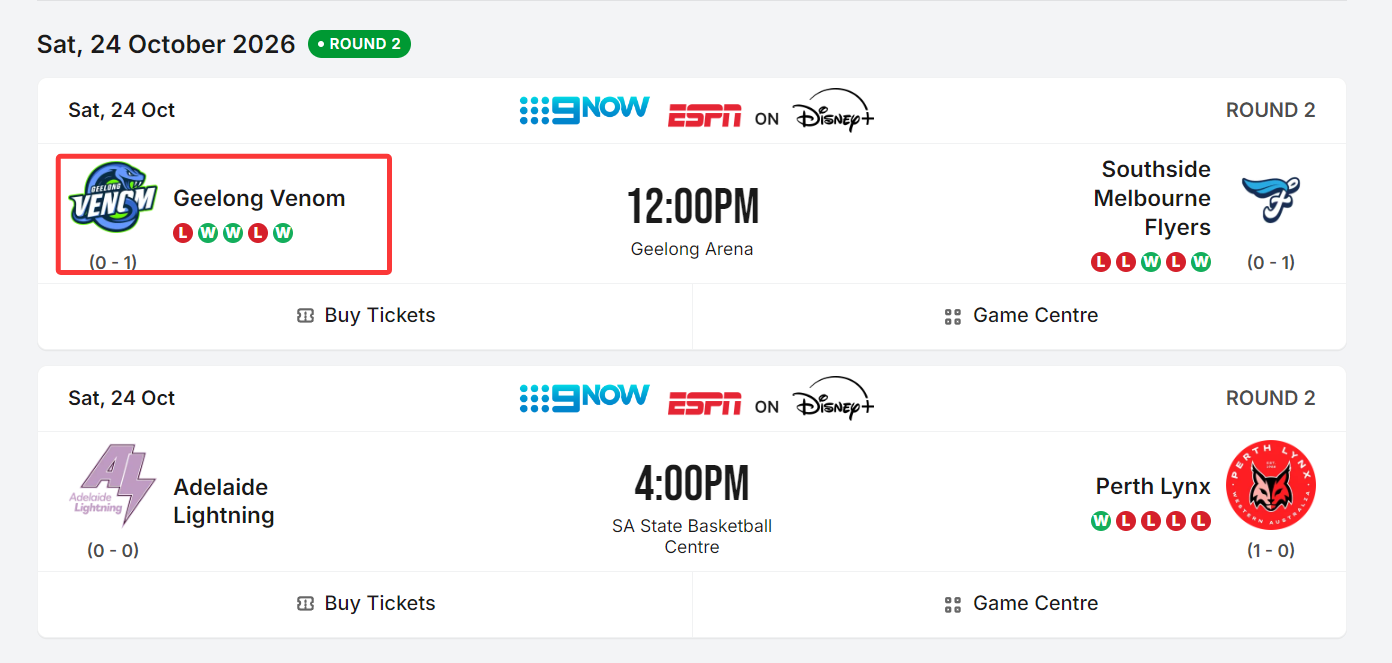Viewport: 1392px width, 663px height.
Task: Click the Geelong Venom team logo
Action: [x=112, y=198]
